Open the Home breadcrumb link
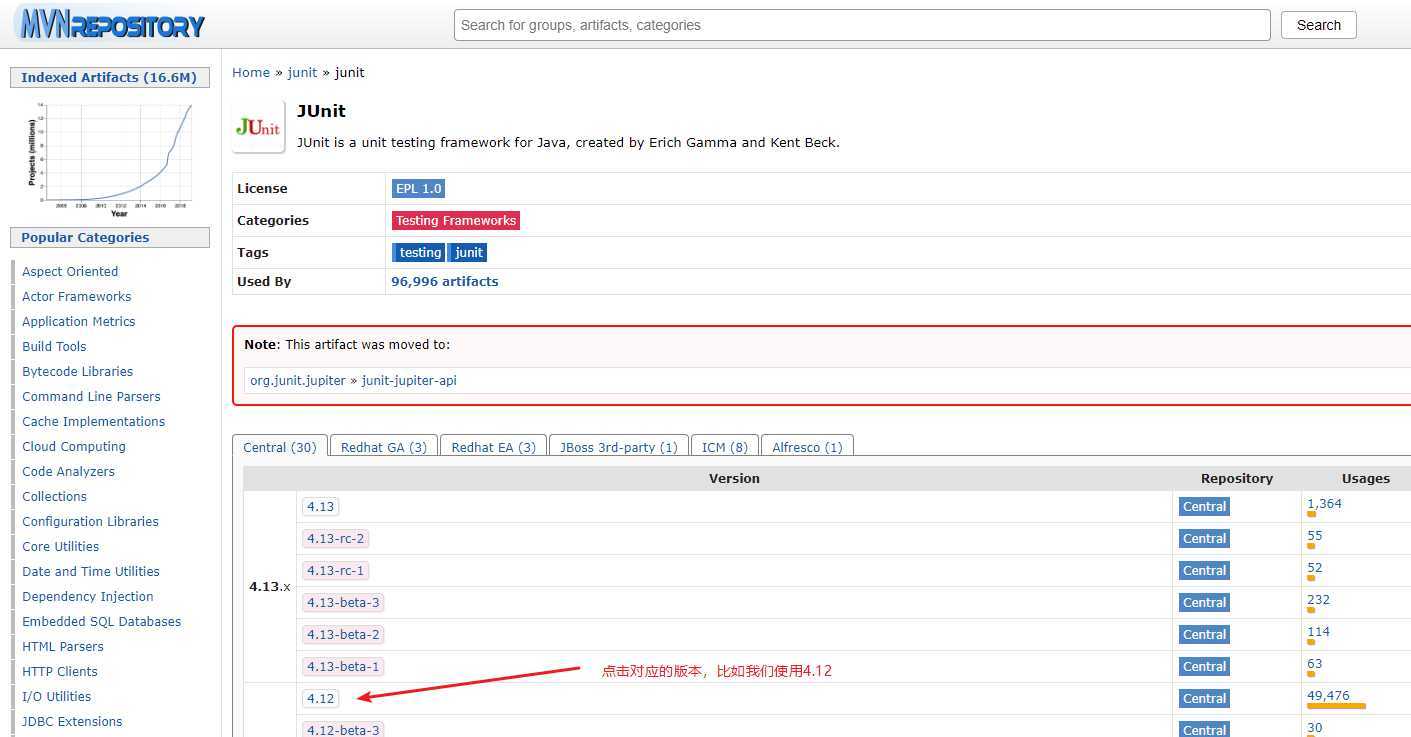1411x737 pixels. tap(251, 72)
